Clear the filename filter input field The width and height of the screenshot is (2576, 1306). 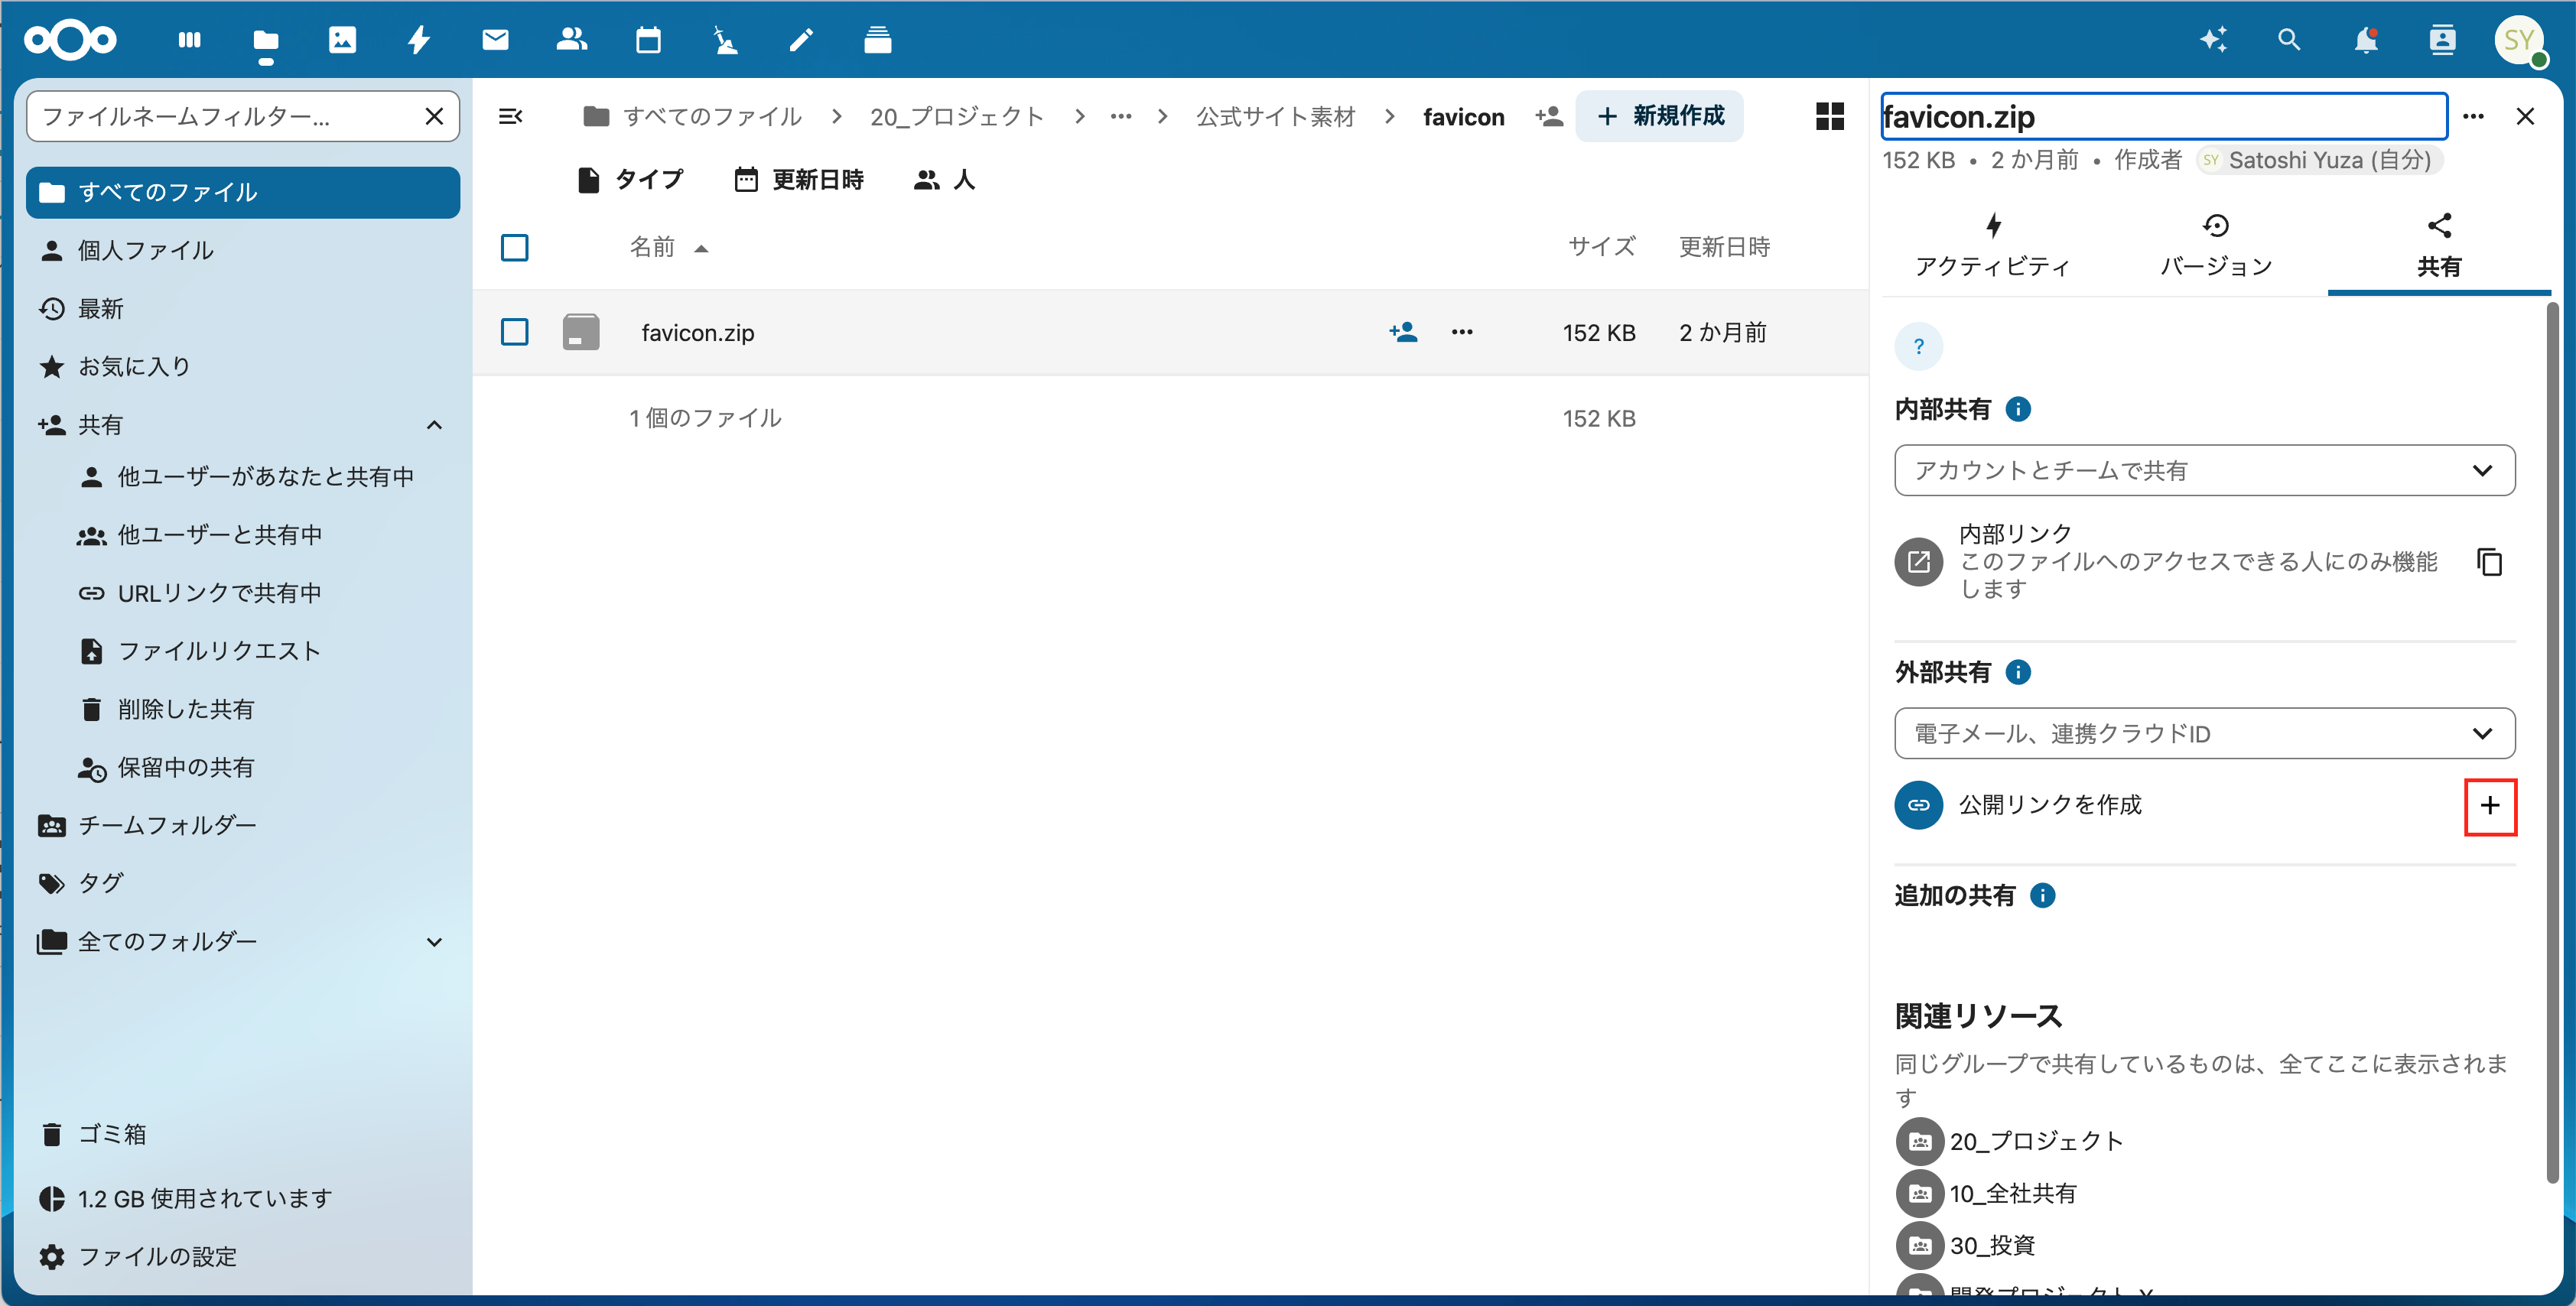click(x=434, y=116)
